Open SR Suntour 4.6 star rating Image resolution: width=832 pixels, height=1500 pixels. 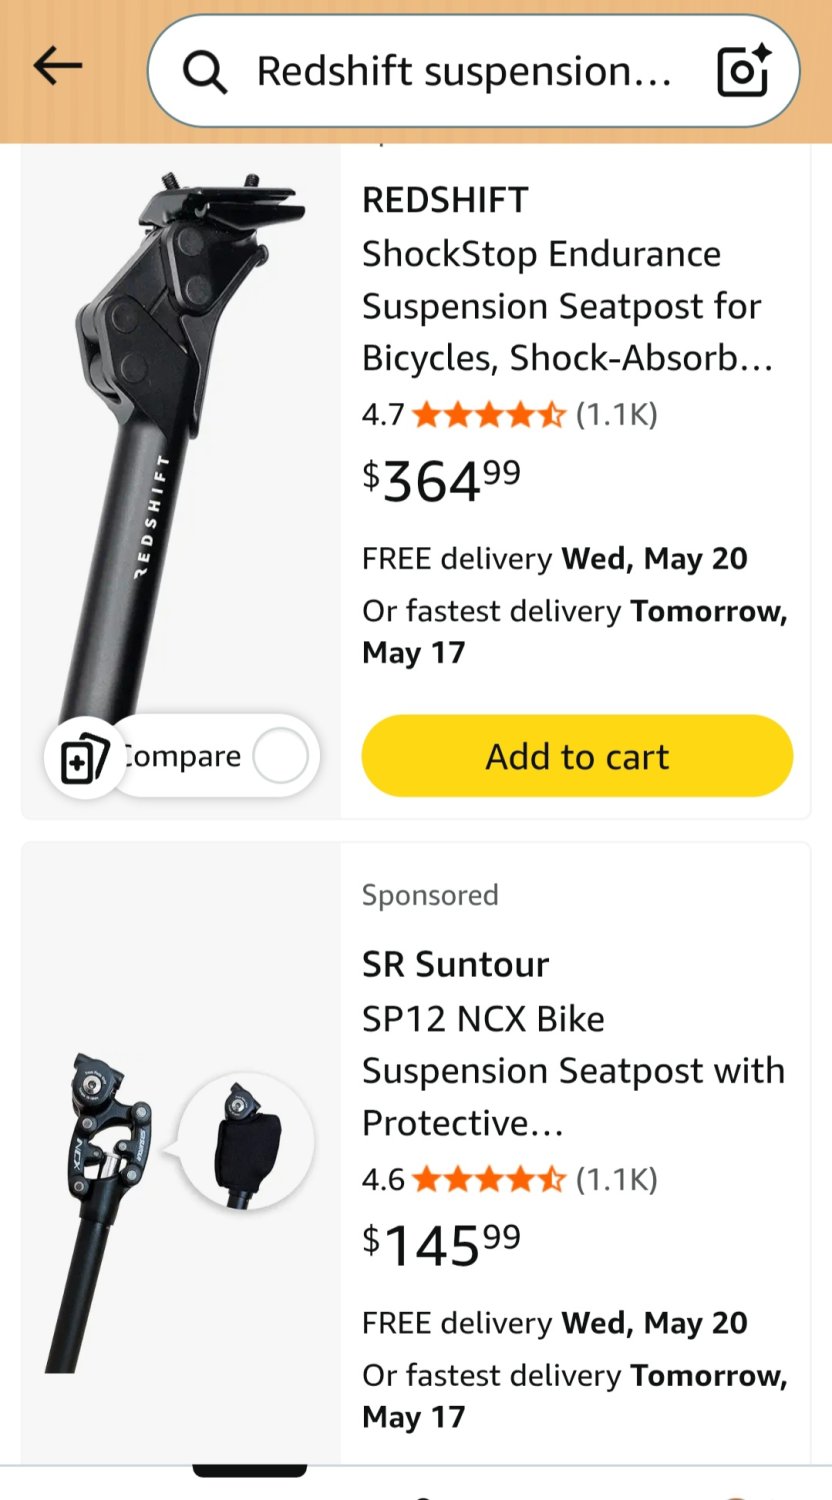(x=465, y=1179)
